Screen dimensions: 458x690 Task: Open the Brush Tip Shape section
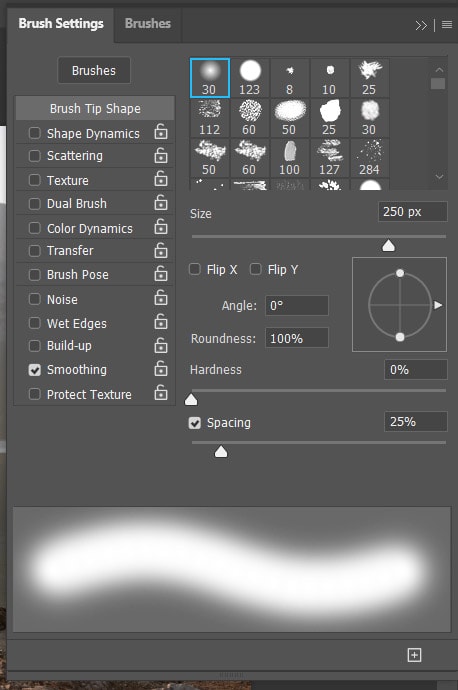point(95,109)
